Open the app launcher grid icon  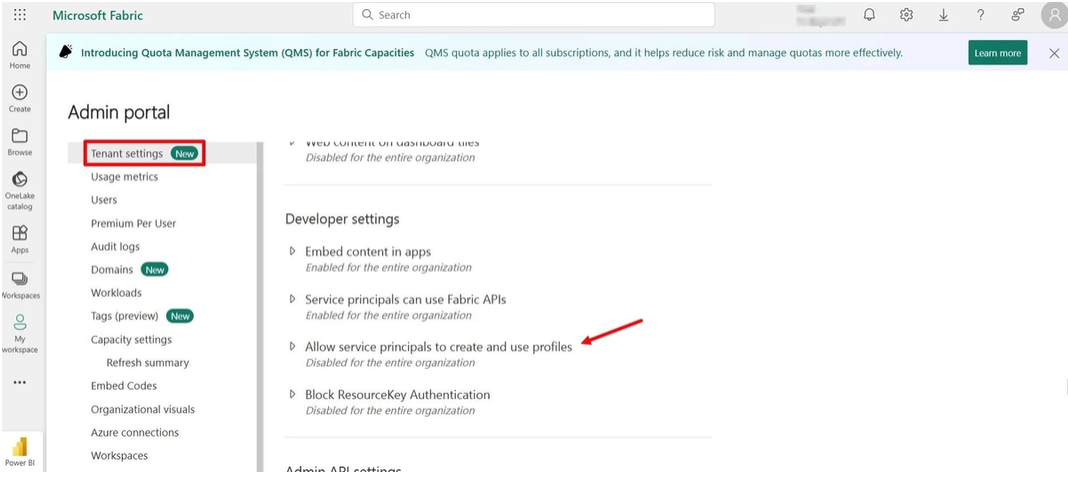coord(20,15)
